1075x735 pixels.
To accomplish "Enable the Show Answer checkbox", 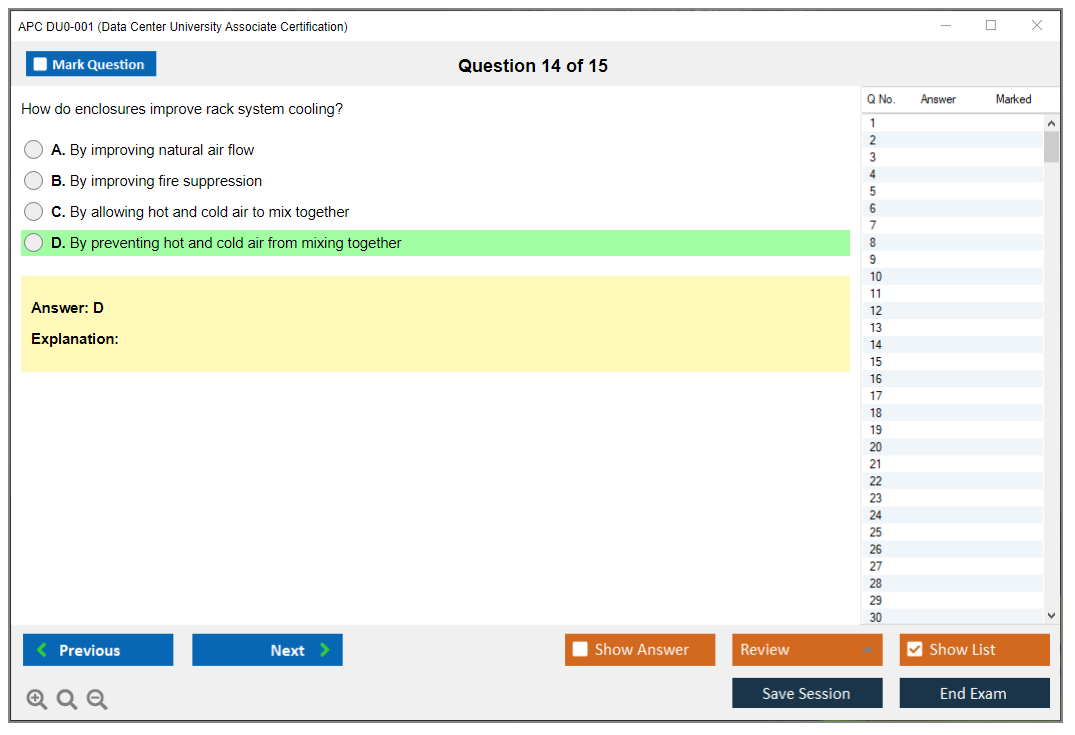I will (x=580, y=650).
